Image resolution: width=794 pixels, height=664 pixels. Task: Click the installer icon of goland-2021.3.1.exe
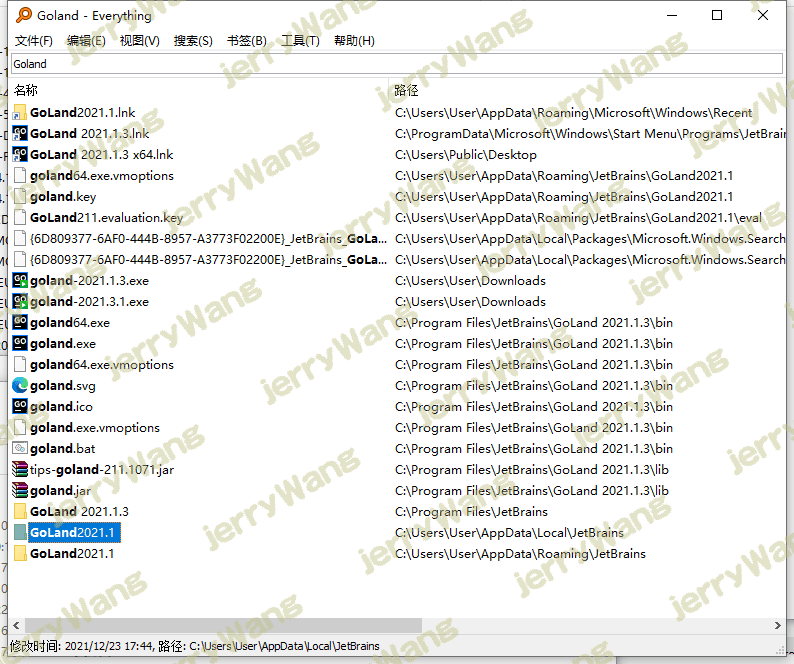pos(20,302)
